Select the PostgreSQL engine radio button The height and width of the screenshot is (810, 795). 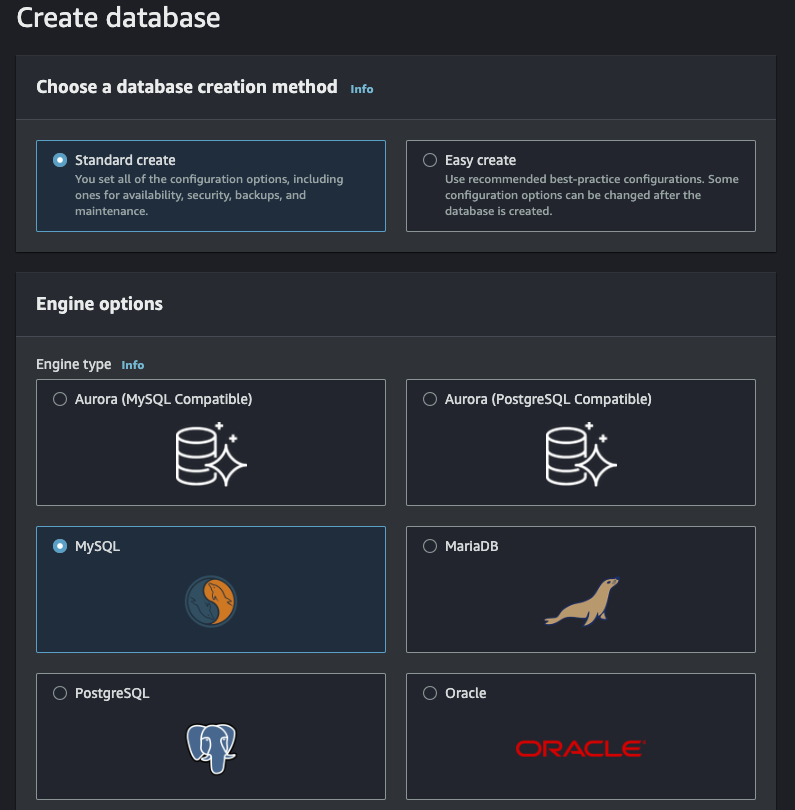coord(60,693)
